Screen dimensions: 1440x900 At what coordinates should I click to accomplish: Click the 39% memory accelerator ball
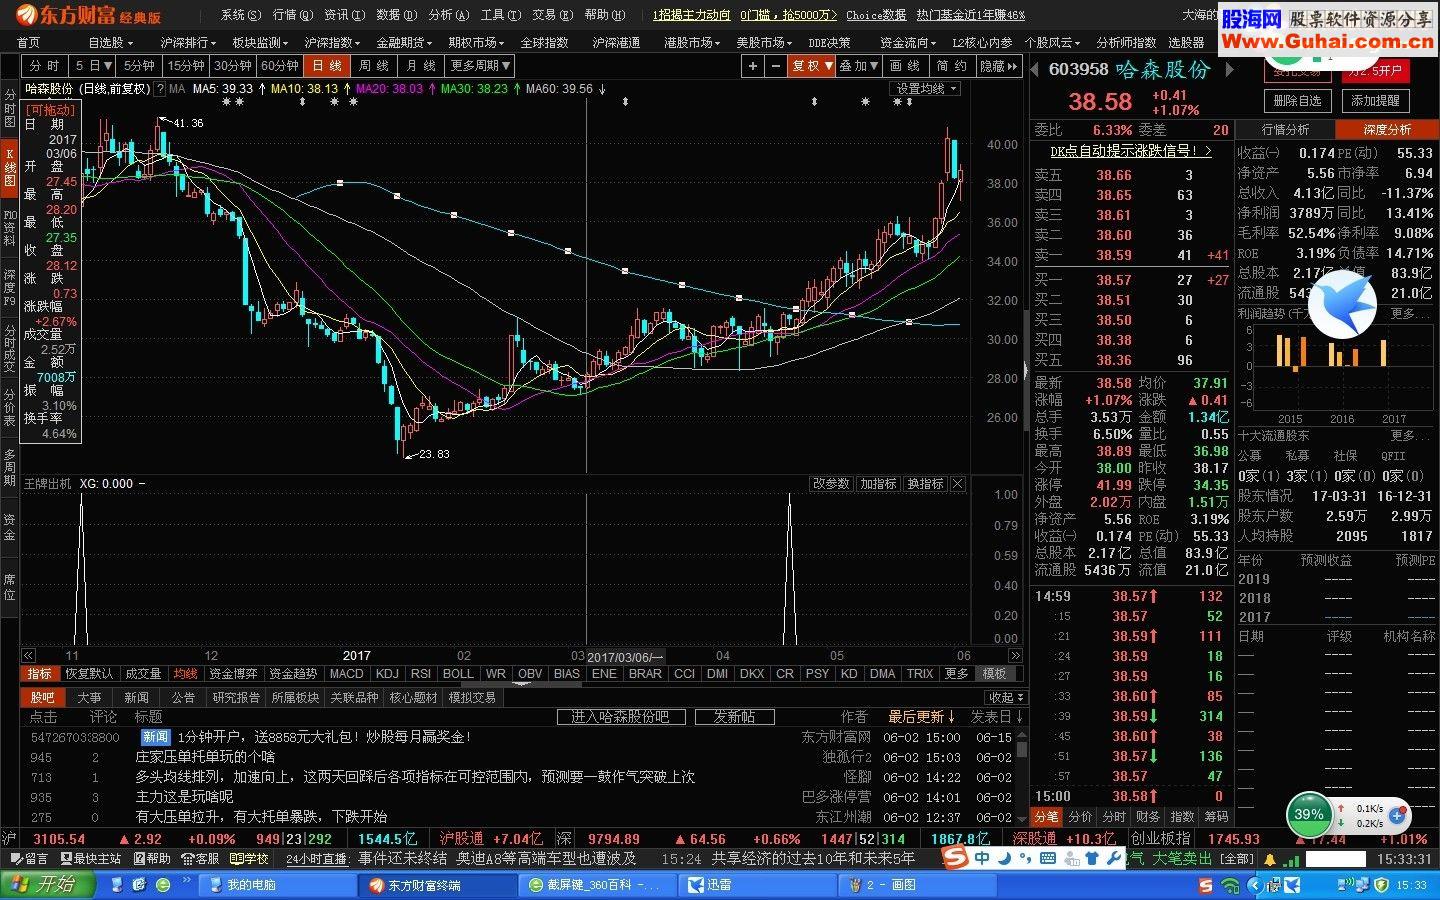1308,814
